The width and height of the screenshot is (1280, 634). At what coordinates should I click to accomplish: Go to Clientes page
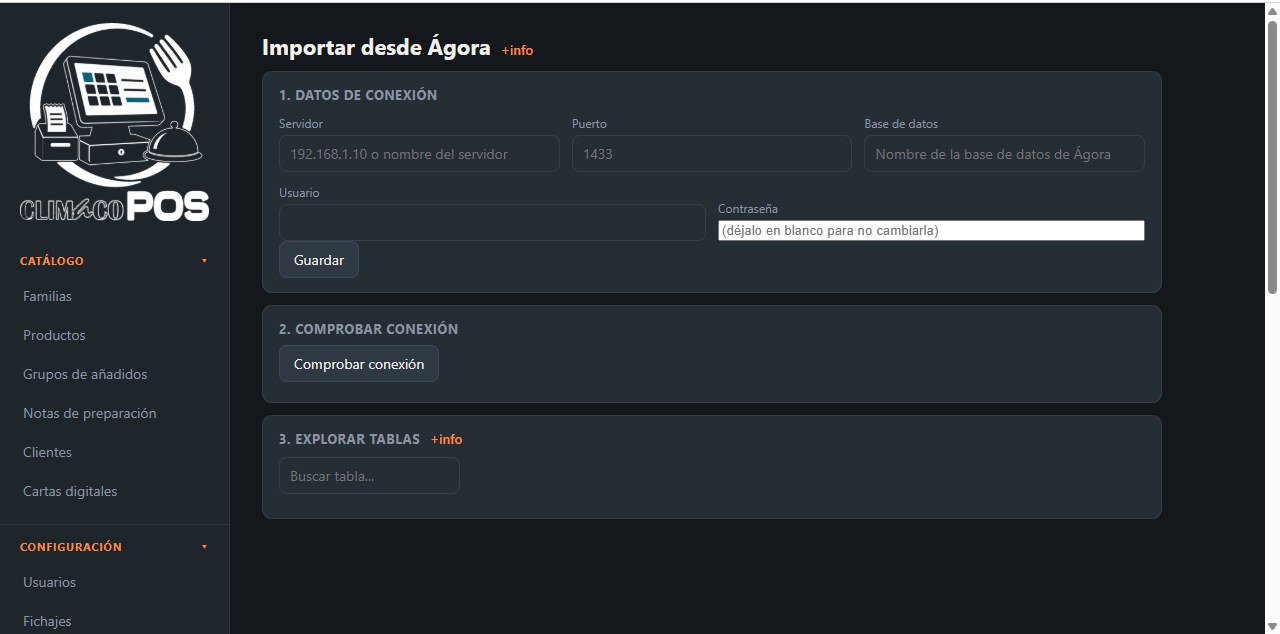(x=48, y=452)
